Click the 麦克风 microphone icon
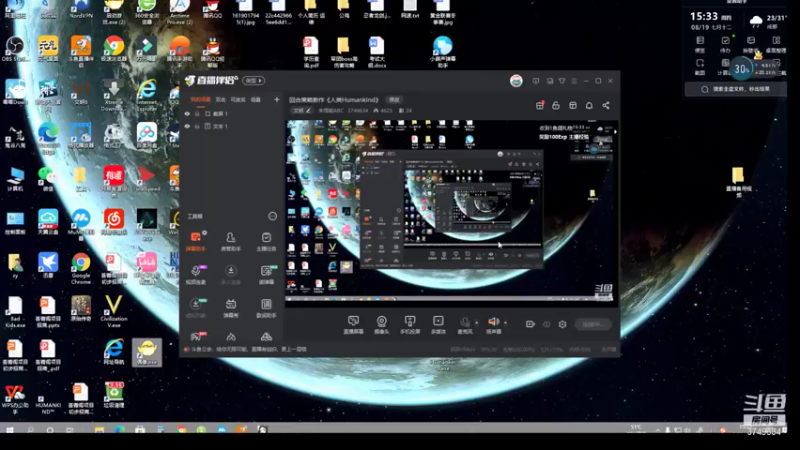 (465, 324)
